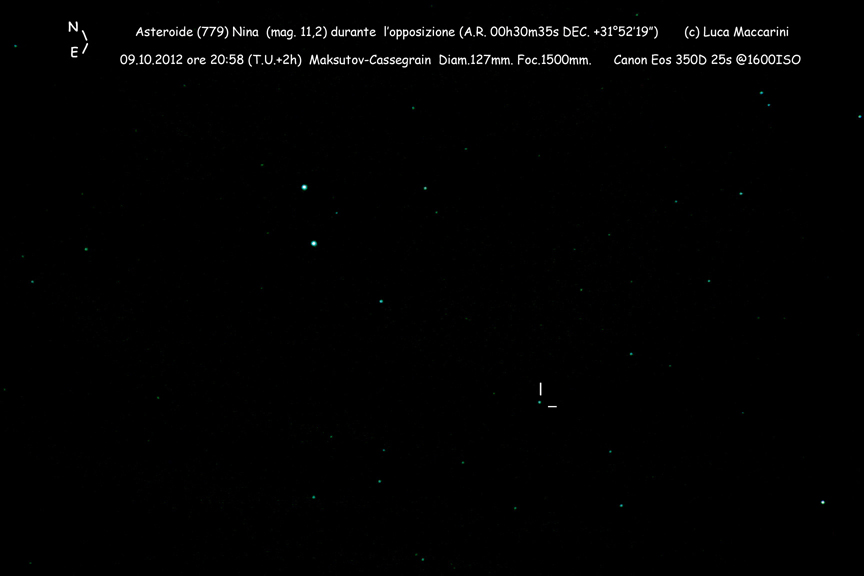864x576 pixels.
Task: Select the coordinates "A.R. 00h30m35s DEC. +31°52'19""
Action: pos(558,32)
